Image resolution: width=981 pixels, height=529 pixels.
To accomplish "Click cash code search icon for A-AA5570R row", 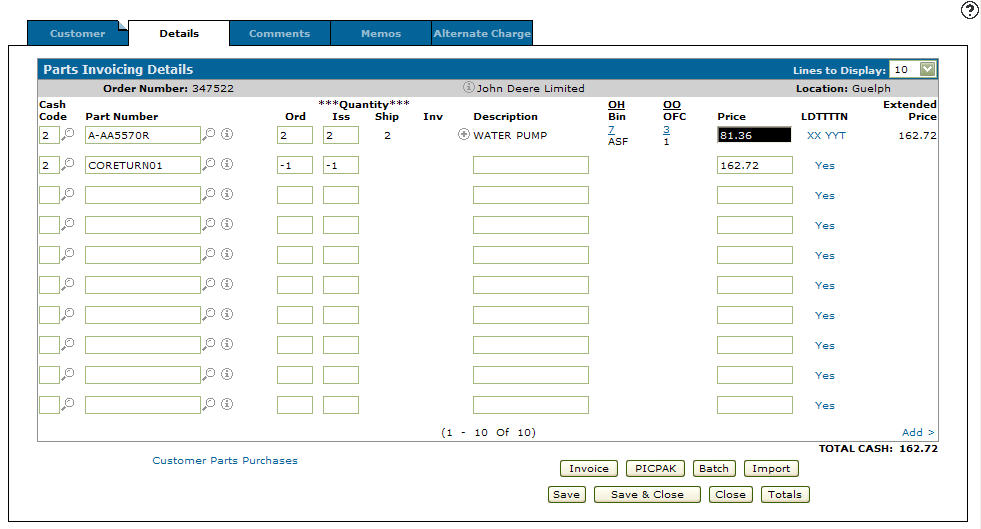I will 68,134.
